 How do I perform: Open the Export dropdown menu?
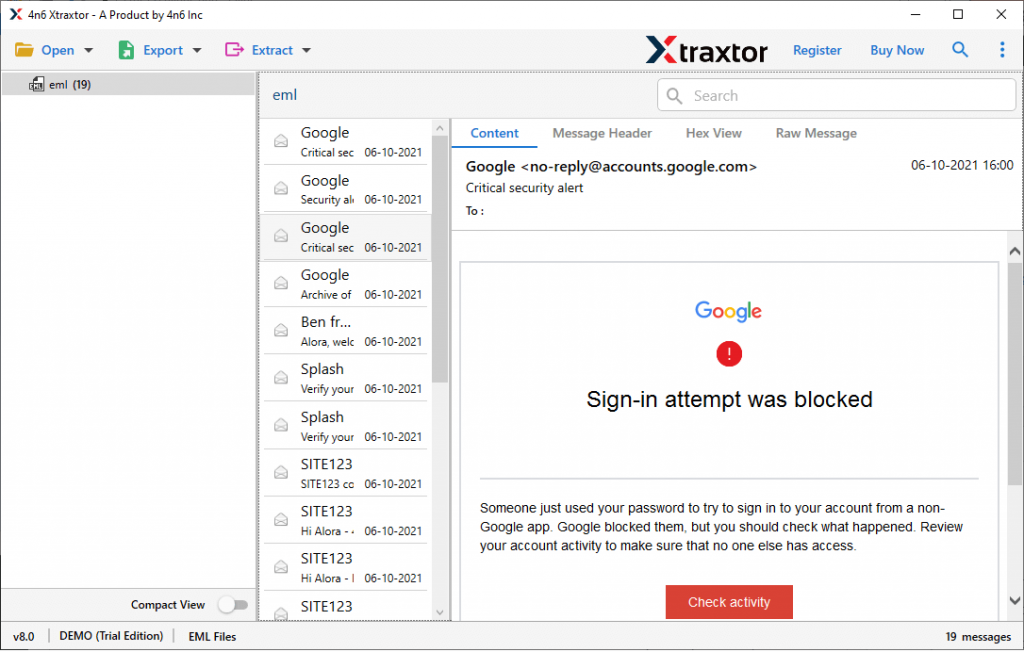tap(195, 49)
